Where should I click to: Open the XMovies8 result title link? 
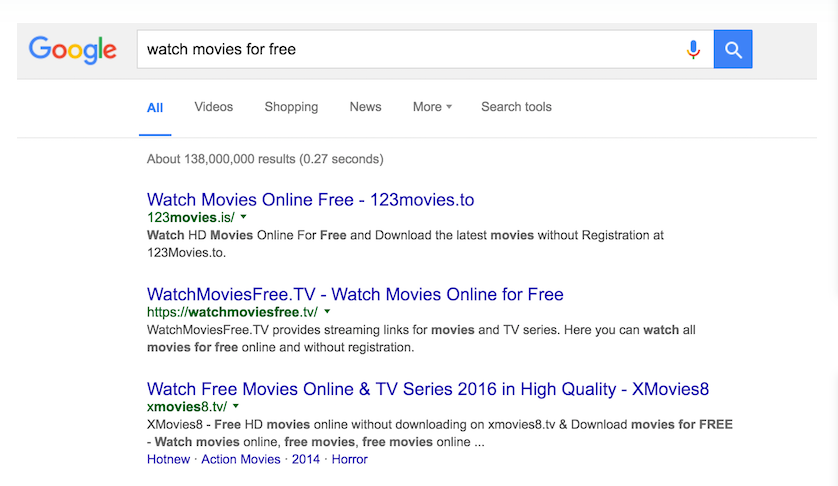(x=427, y=389)
